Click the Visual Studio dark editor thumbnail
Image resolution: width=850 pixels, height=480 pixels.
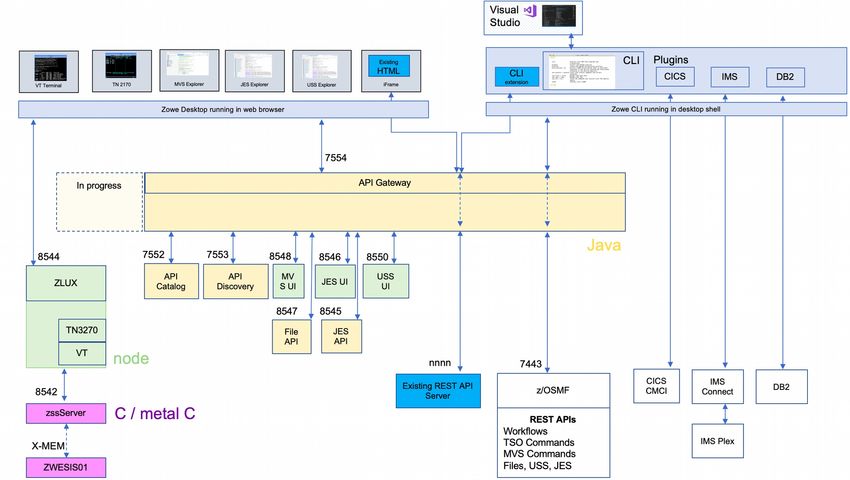point(559,16)
